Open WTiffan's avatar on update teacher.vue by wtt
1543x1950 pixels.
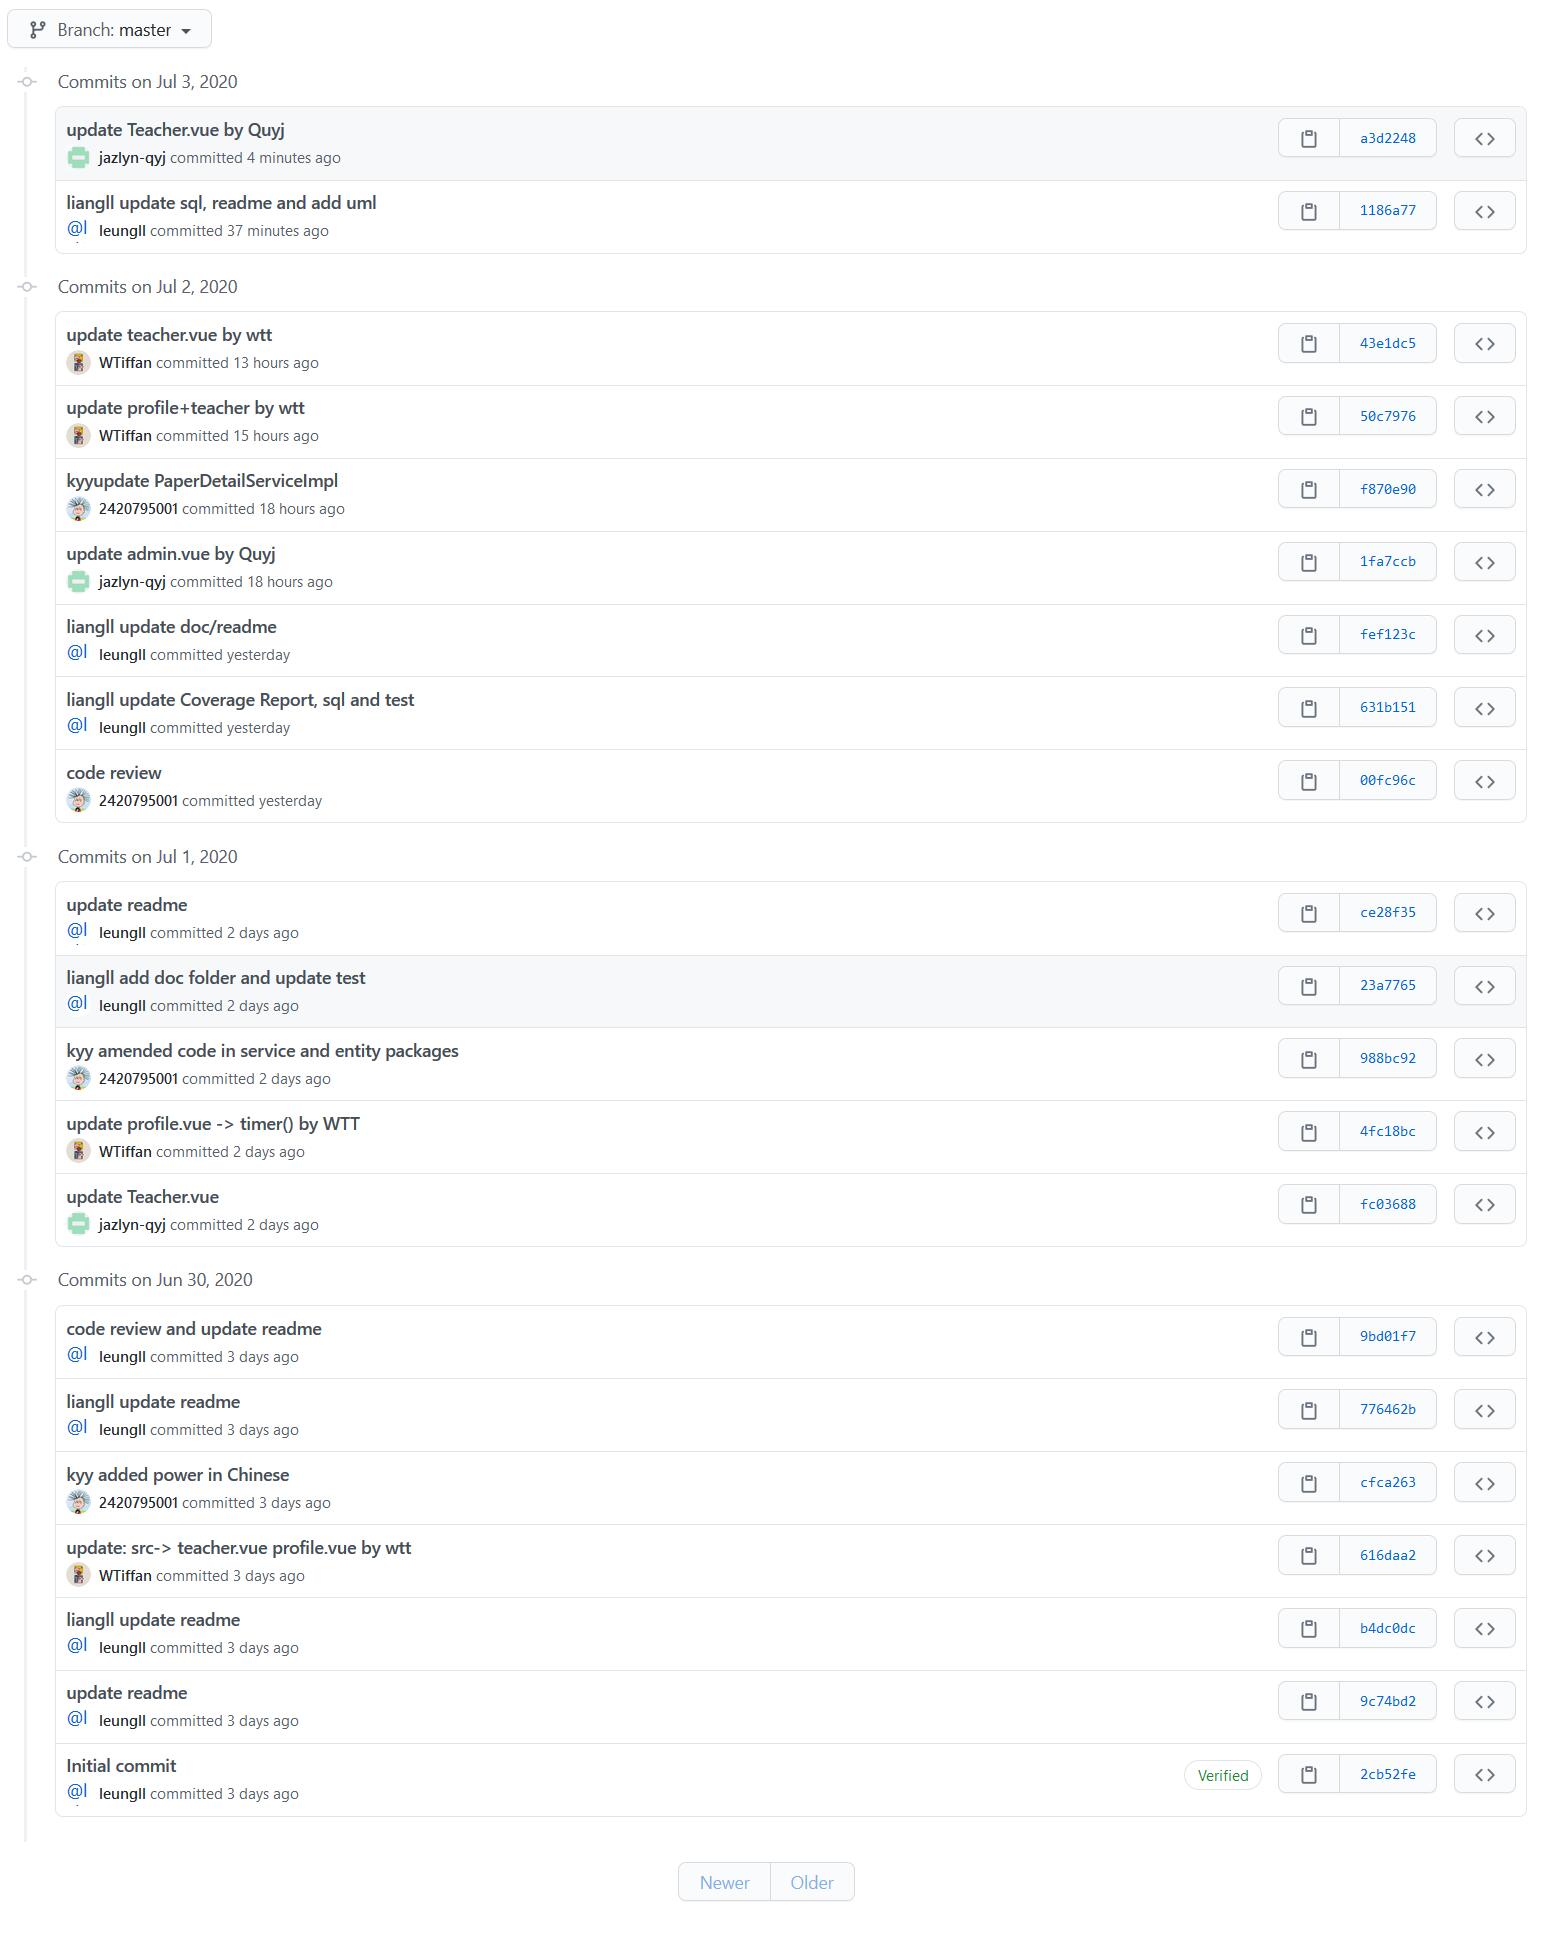[79, 363]
